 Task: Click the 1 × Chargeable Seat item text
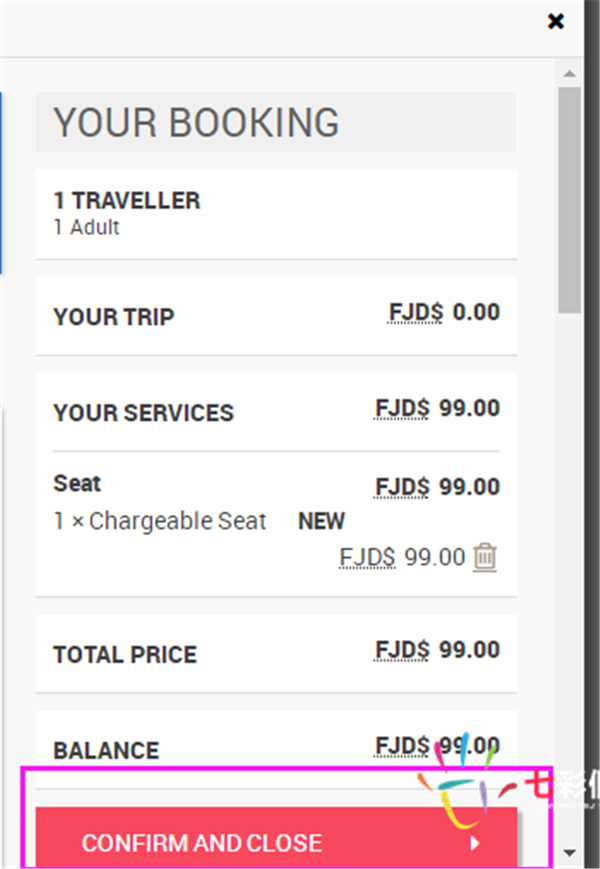point(160,521)
